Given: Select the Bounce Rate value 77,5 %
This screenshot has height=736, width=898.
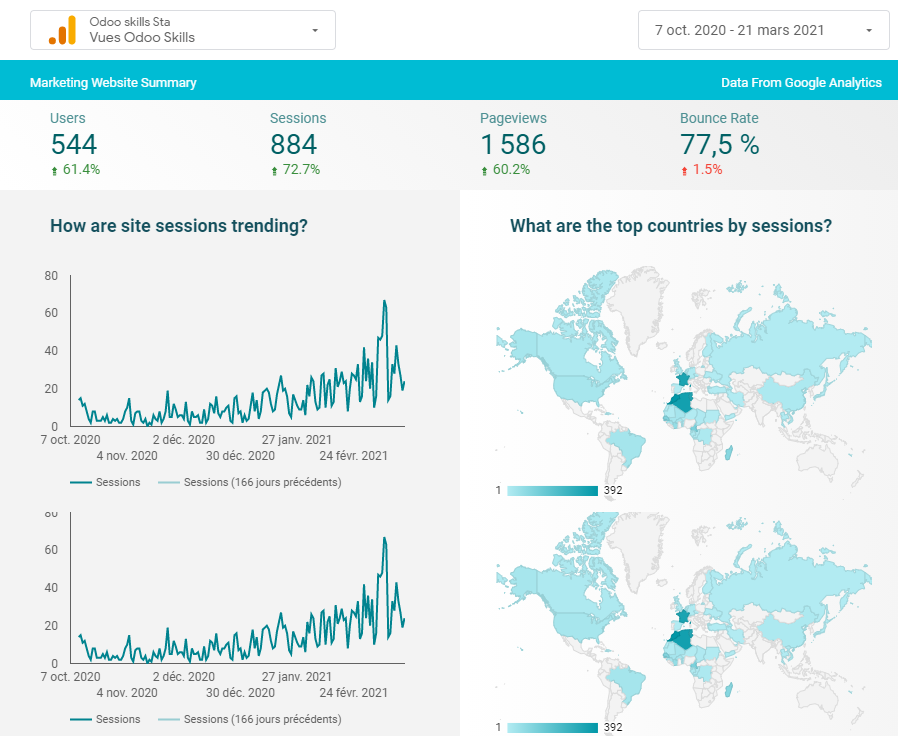Looking at the screenshot, I should (719, 145).
